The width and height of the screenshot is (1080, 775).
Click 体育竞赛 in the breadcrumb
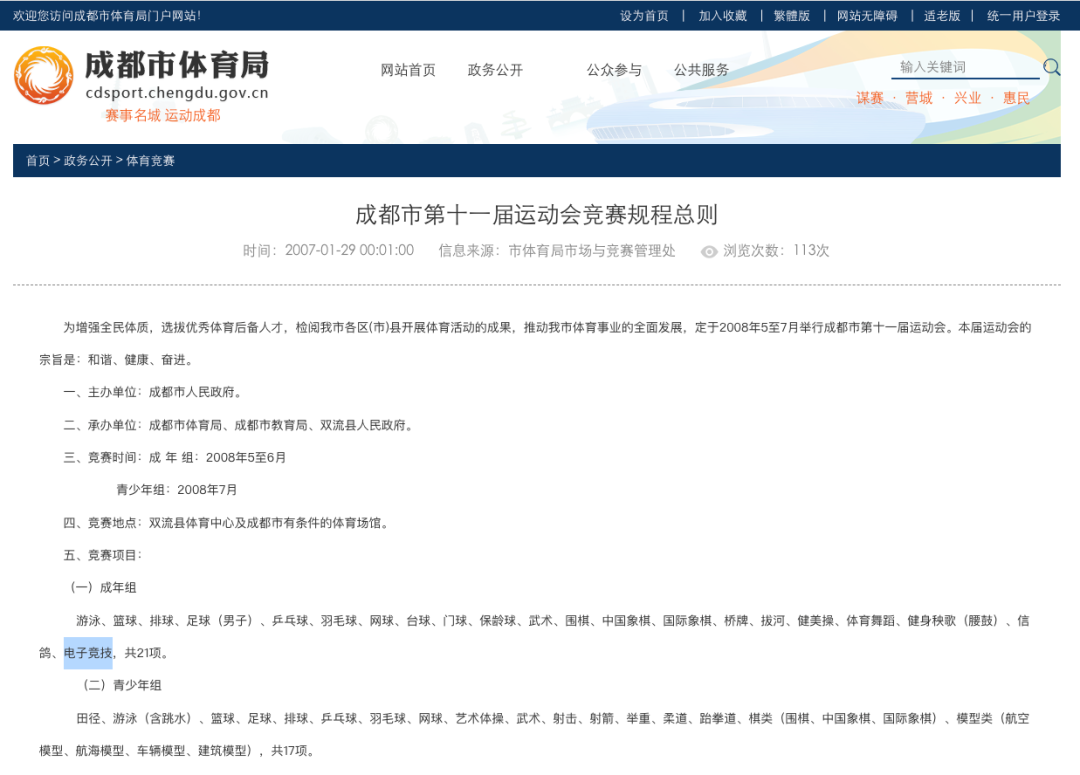pos(150,161)
